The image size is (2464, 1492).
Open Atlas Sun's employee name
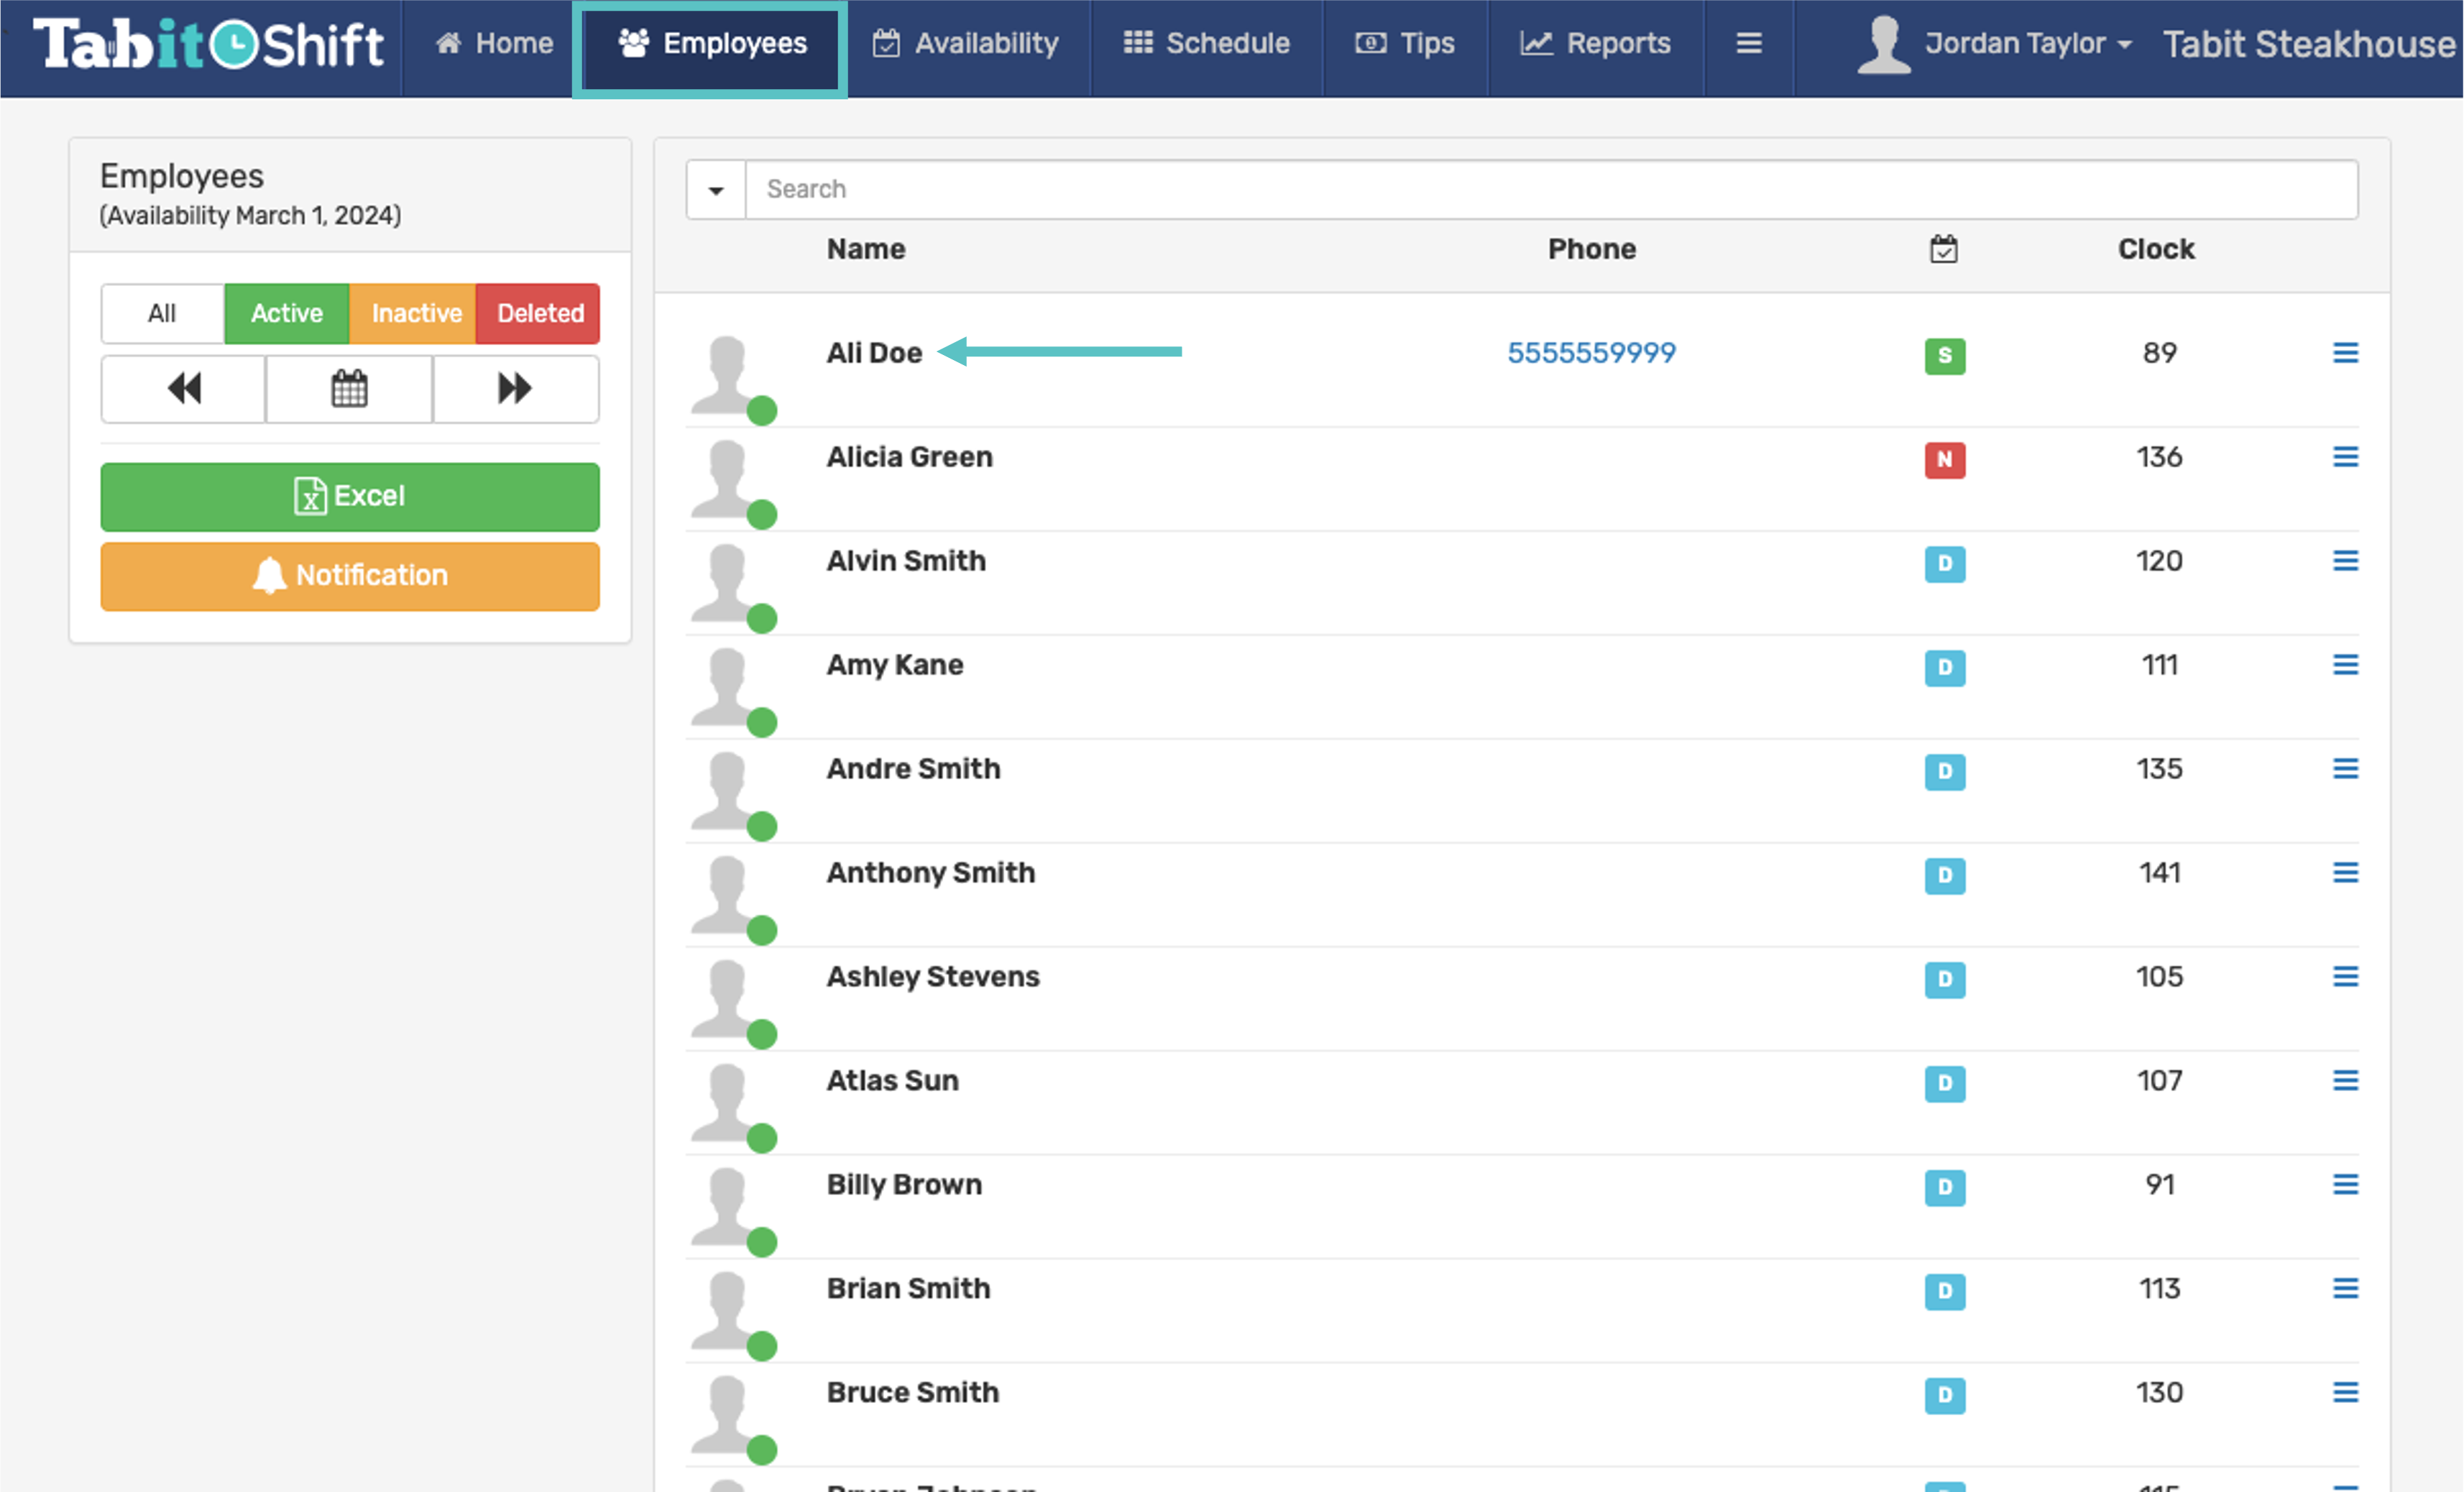pos(892,1081)
